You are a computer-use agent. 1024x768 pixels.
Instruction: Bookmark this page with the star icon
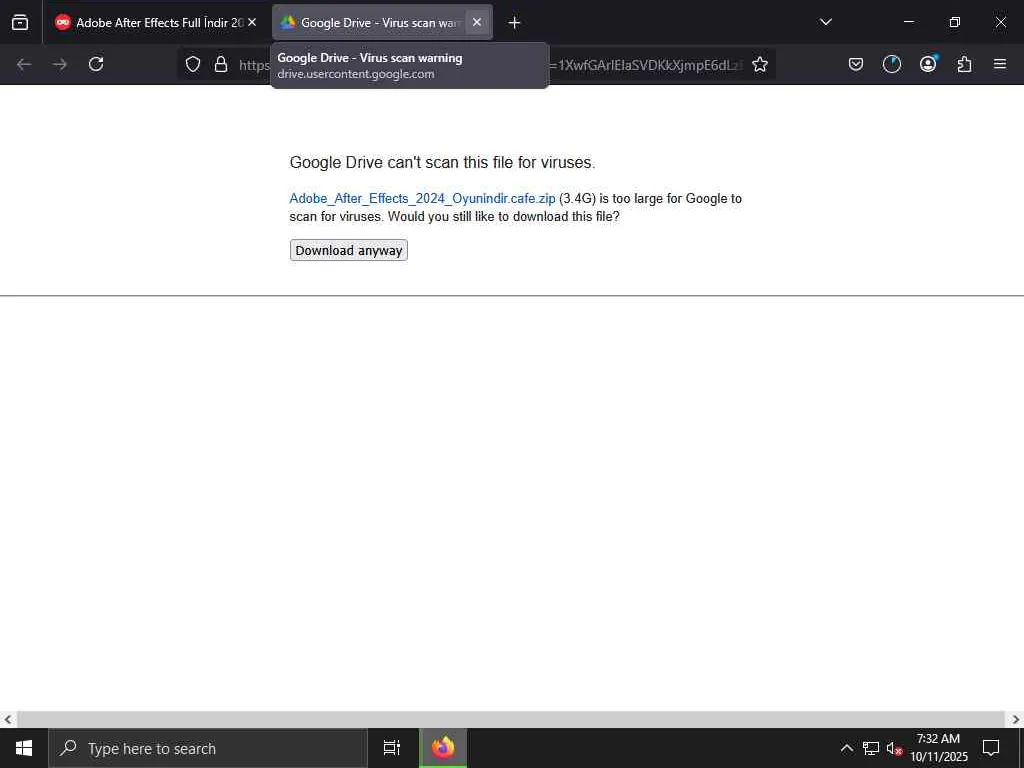760,64
